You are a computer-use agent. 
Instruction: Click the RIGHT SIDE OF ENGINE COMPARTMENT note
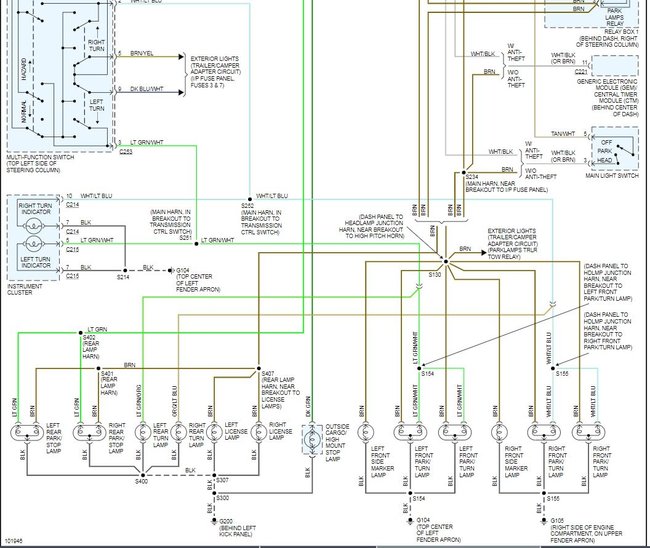pyautogui.click(x=587, y=533)
